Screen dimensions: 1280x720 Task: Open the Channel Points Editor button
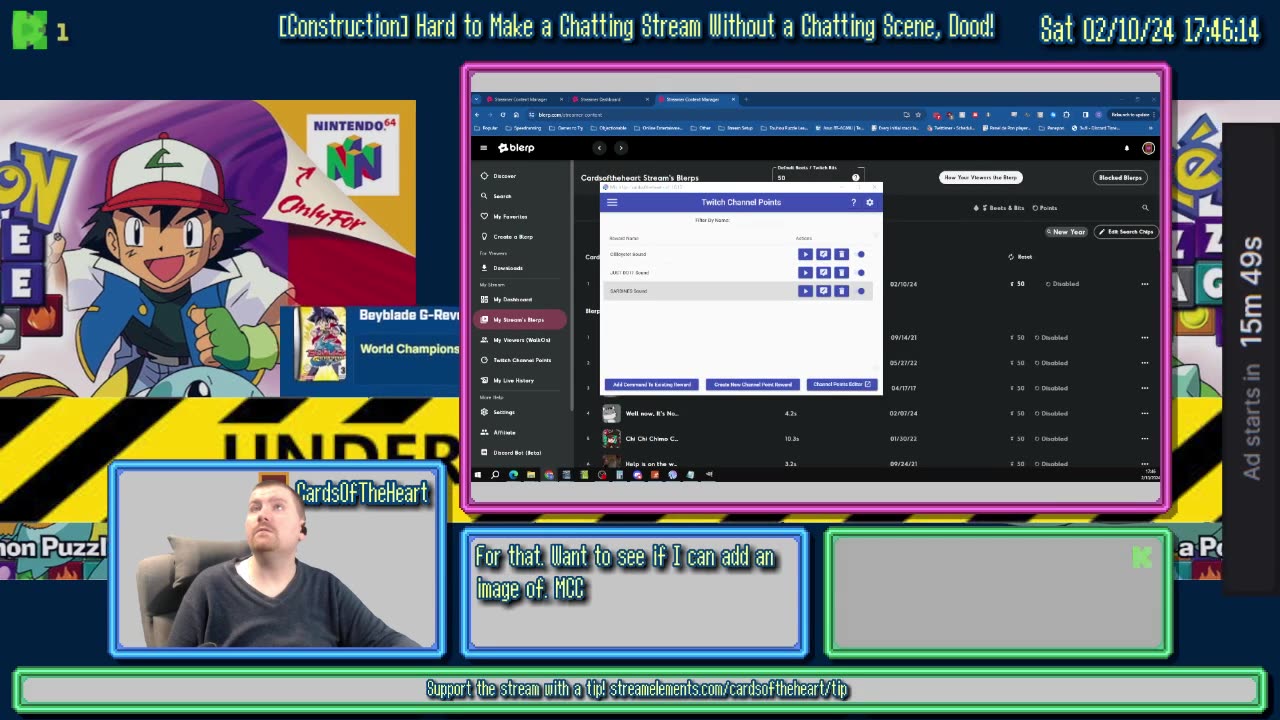point(842,384)
